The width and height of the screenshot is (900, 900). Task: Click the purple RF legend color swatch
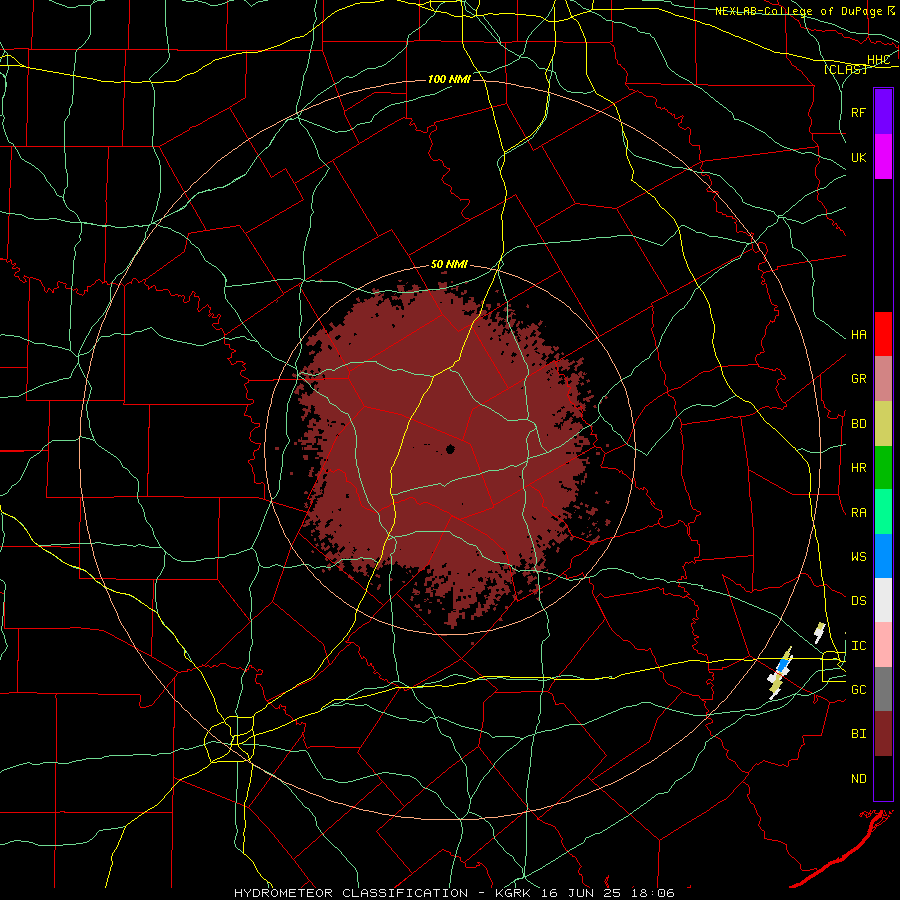[883, 112]
